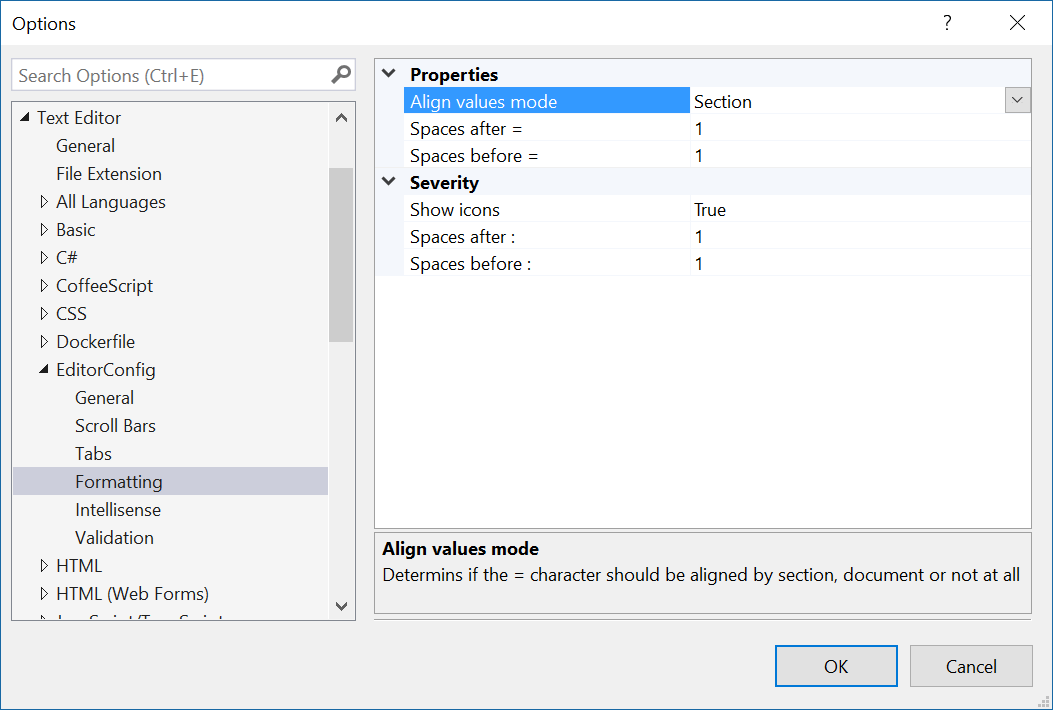Click the Search Options text field
The height and width of the screenshot is (710, 1053).
coord(170,76)
